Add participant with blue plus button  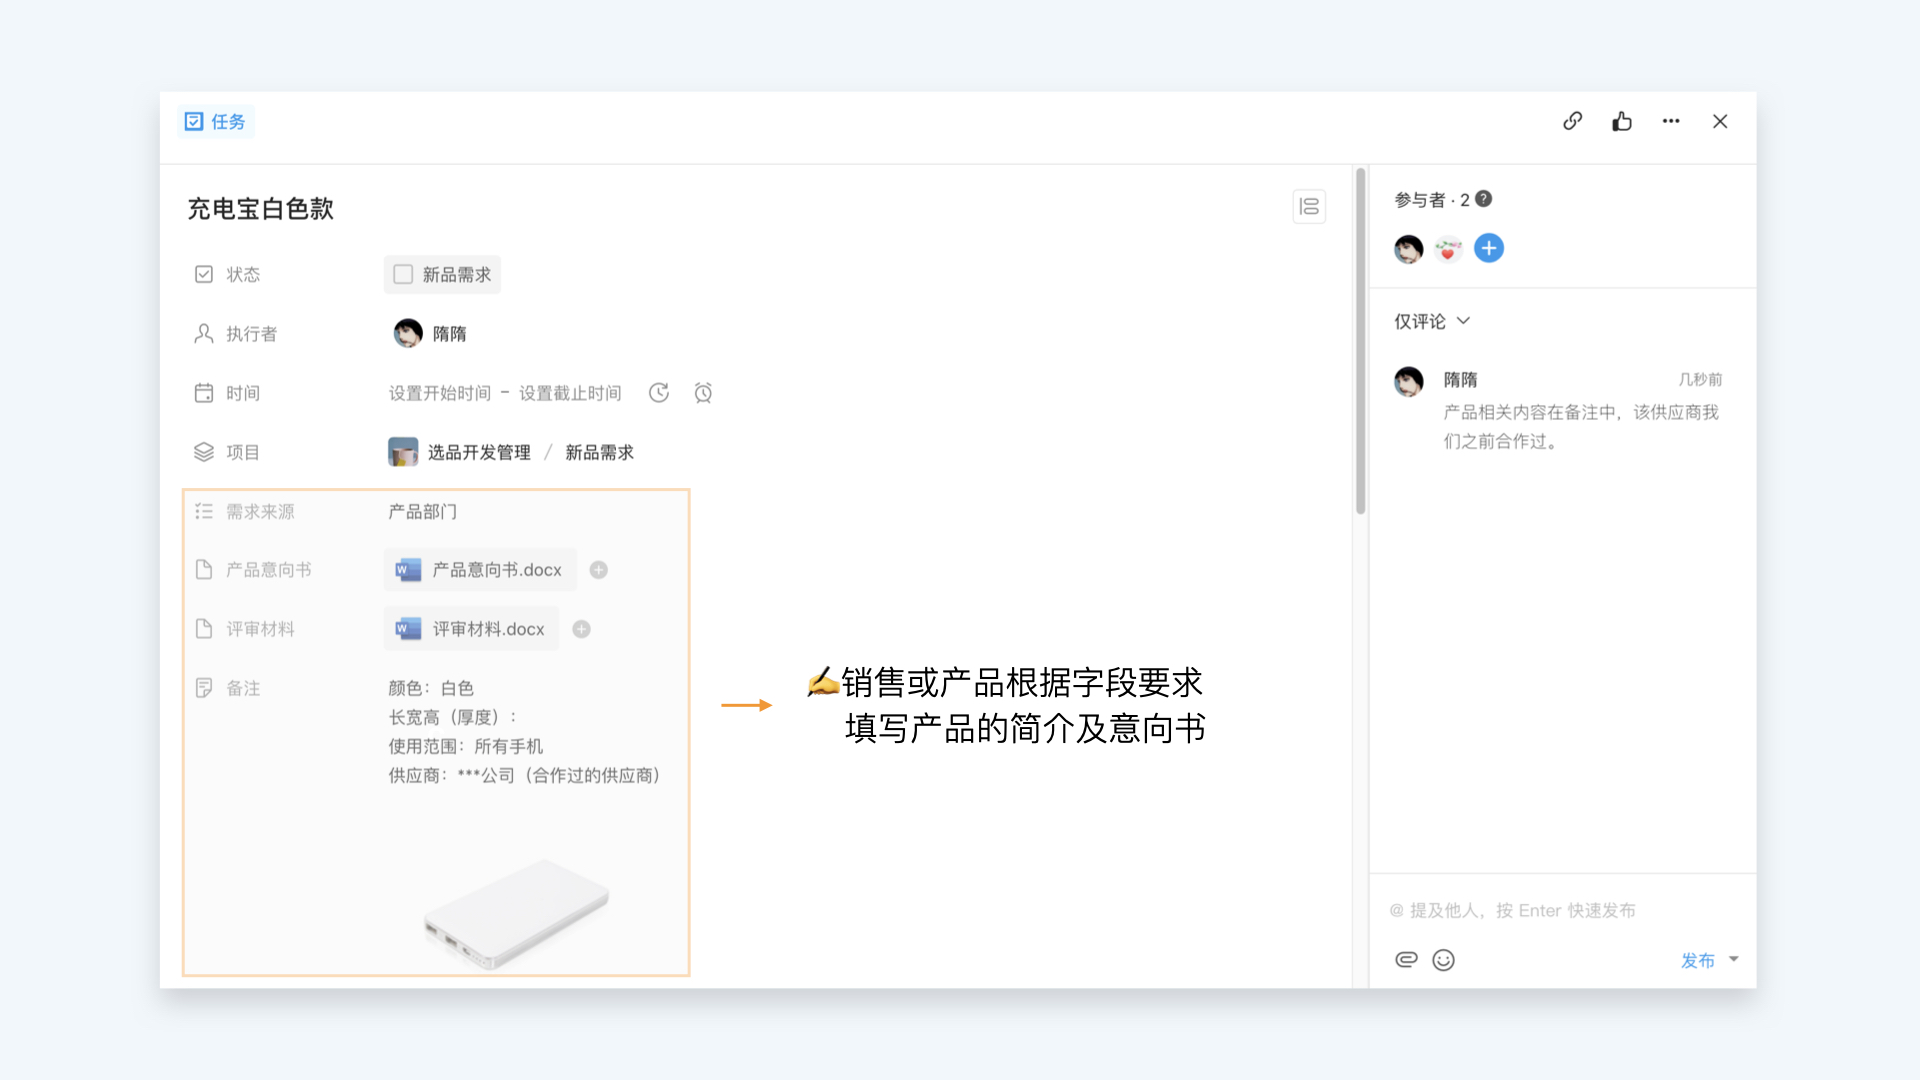pyautogui.click(x=1488, y=248)
